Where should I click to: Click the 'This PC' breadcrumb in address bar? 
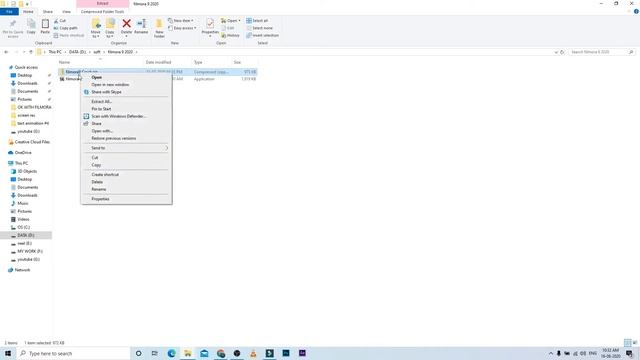click(55, 52)
